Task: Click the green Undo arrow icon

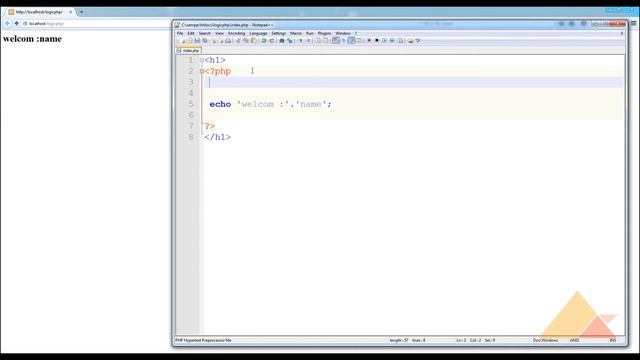Action: pos(264,41)
